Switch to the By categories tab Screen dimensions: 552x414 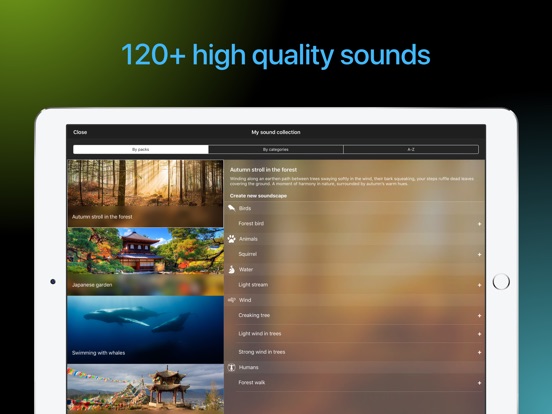pos(276,149)
